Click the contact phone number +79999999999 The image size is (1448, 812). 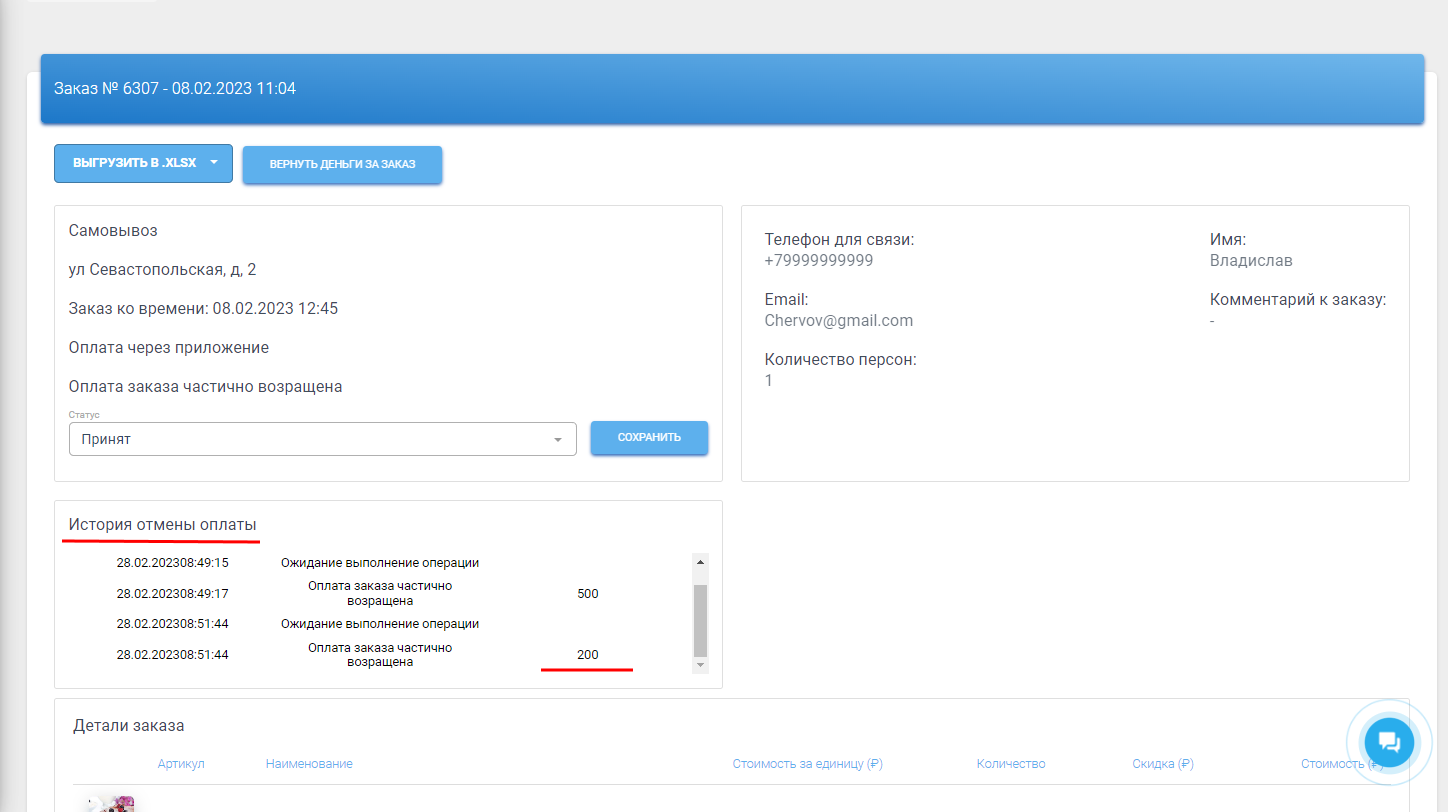point(818,261)
